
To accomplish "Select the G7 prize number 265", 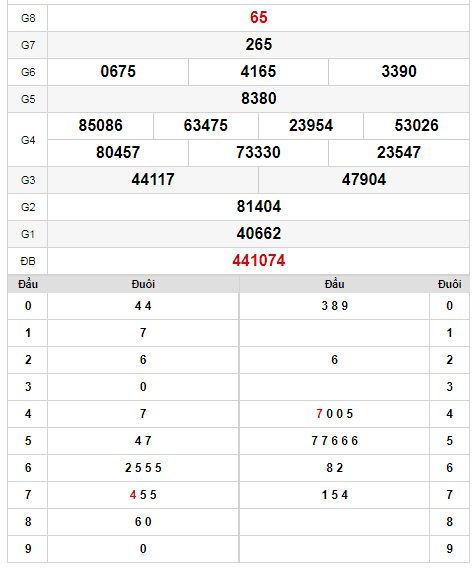I will (258, 45).
